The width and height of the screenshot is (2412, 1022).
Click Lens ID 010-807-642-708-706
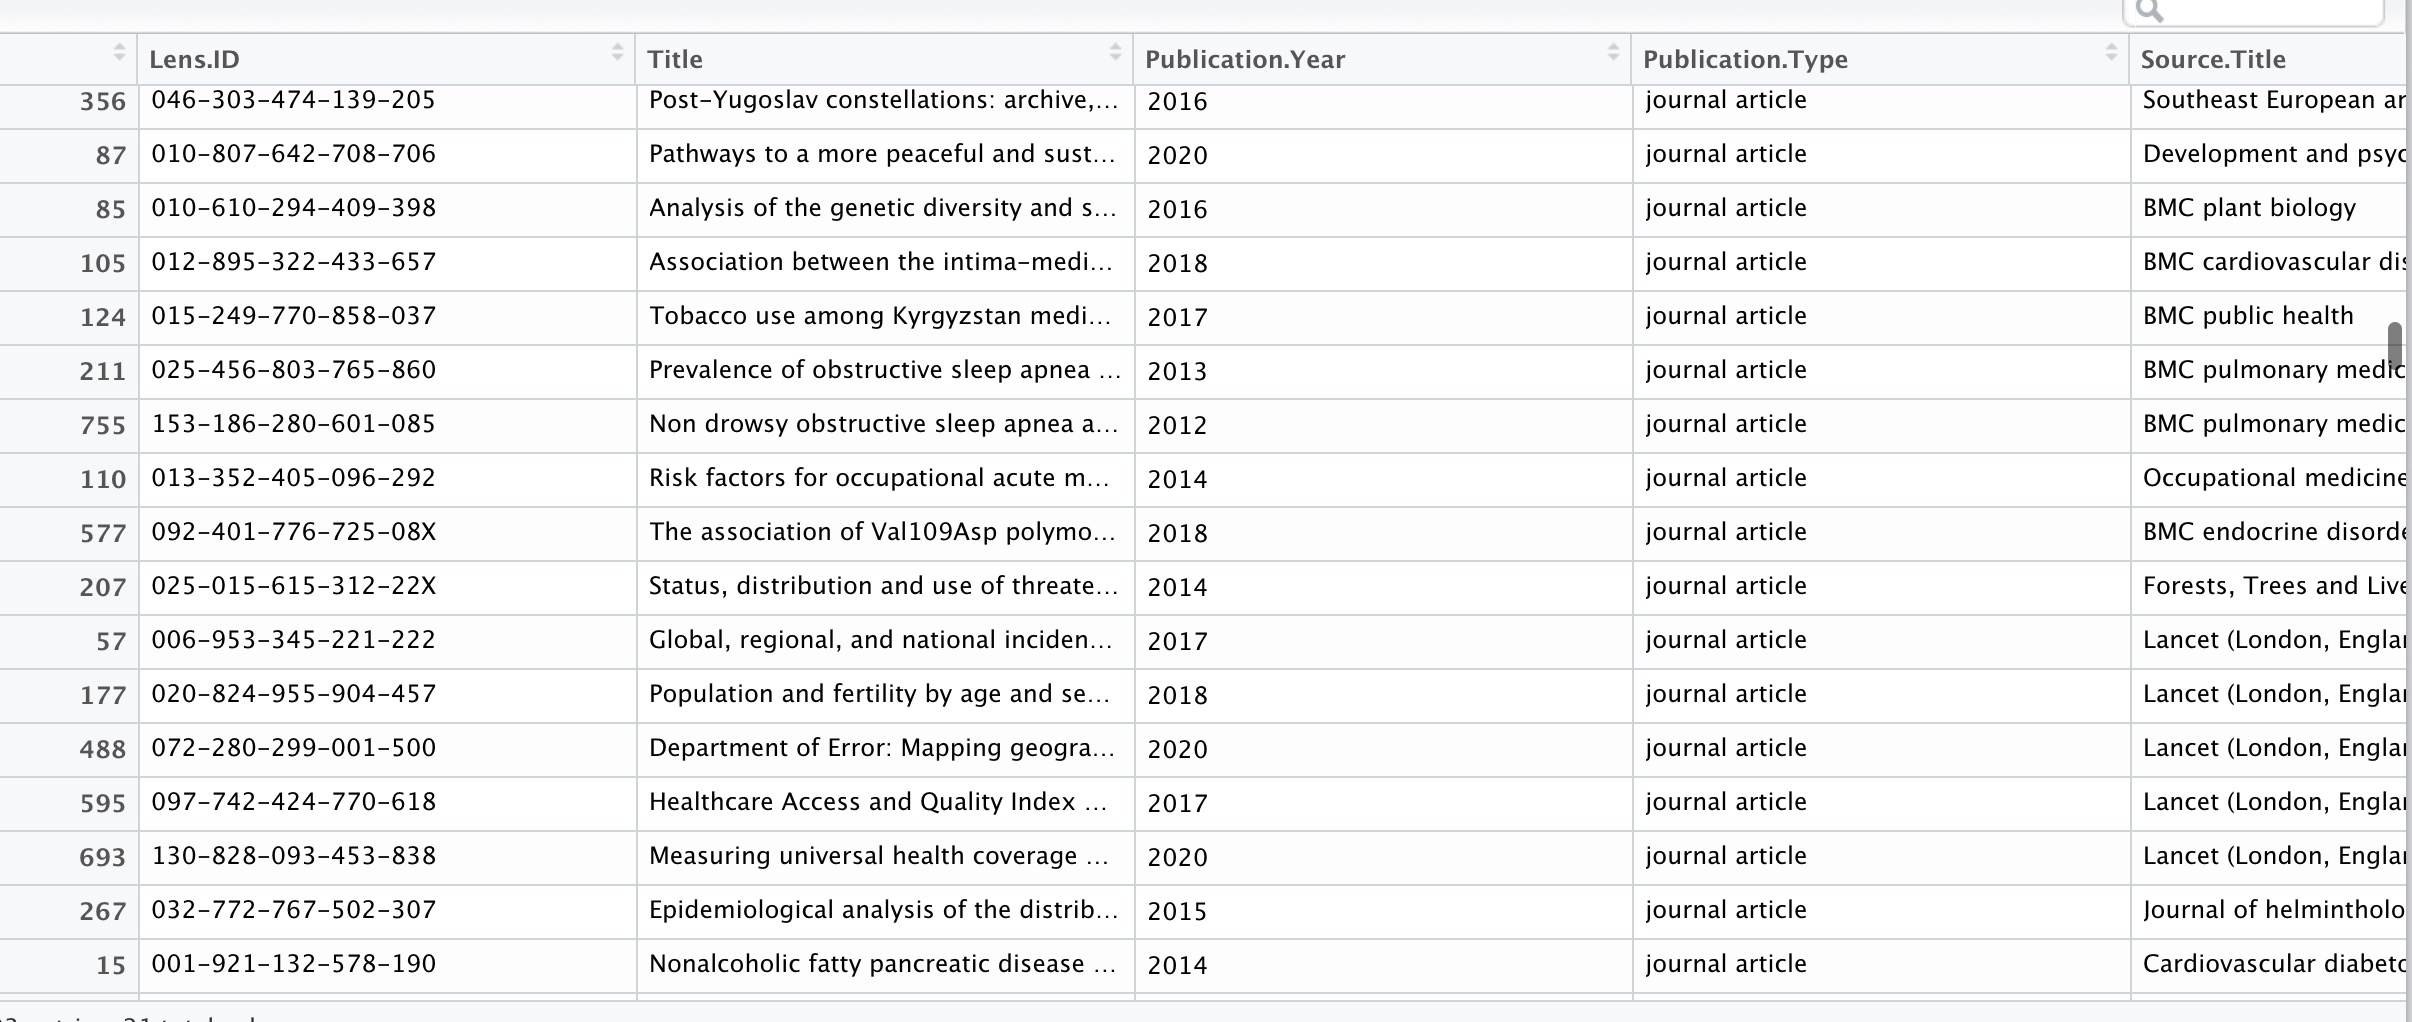click(294, 154)
